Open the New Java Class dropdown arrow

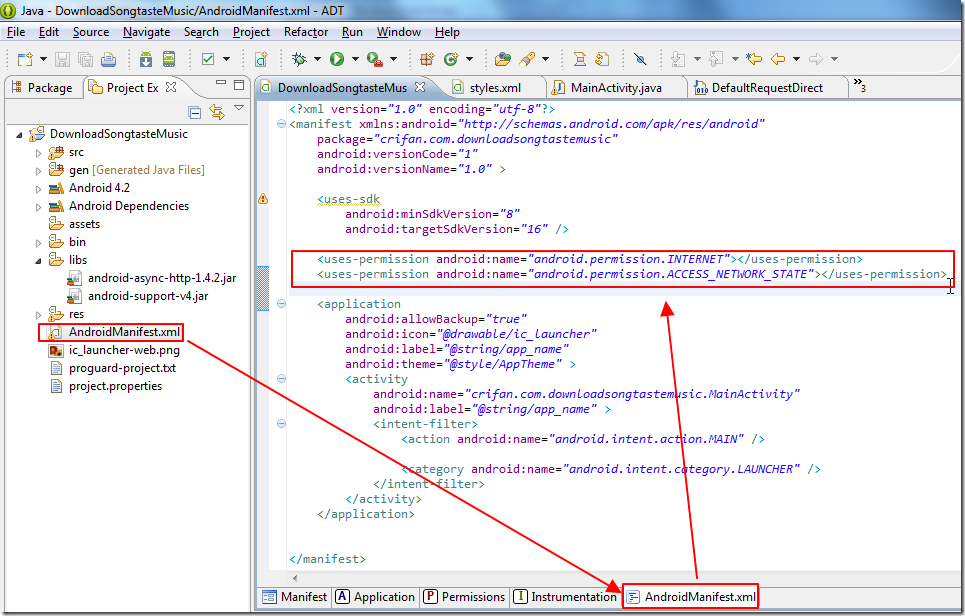click(x=470, y=59)
